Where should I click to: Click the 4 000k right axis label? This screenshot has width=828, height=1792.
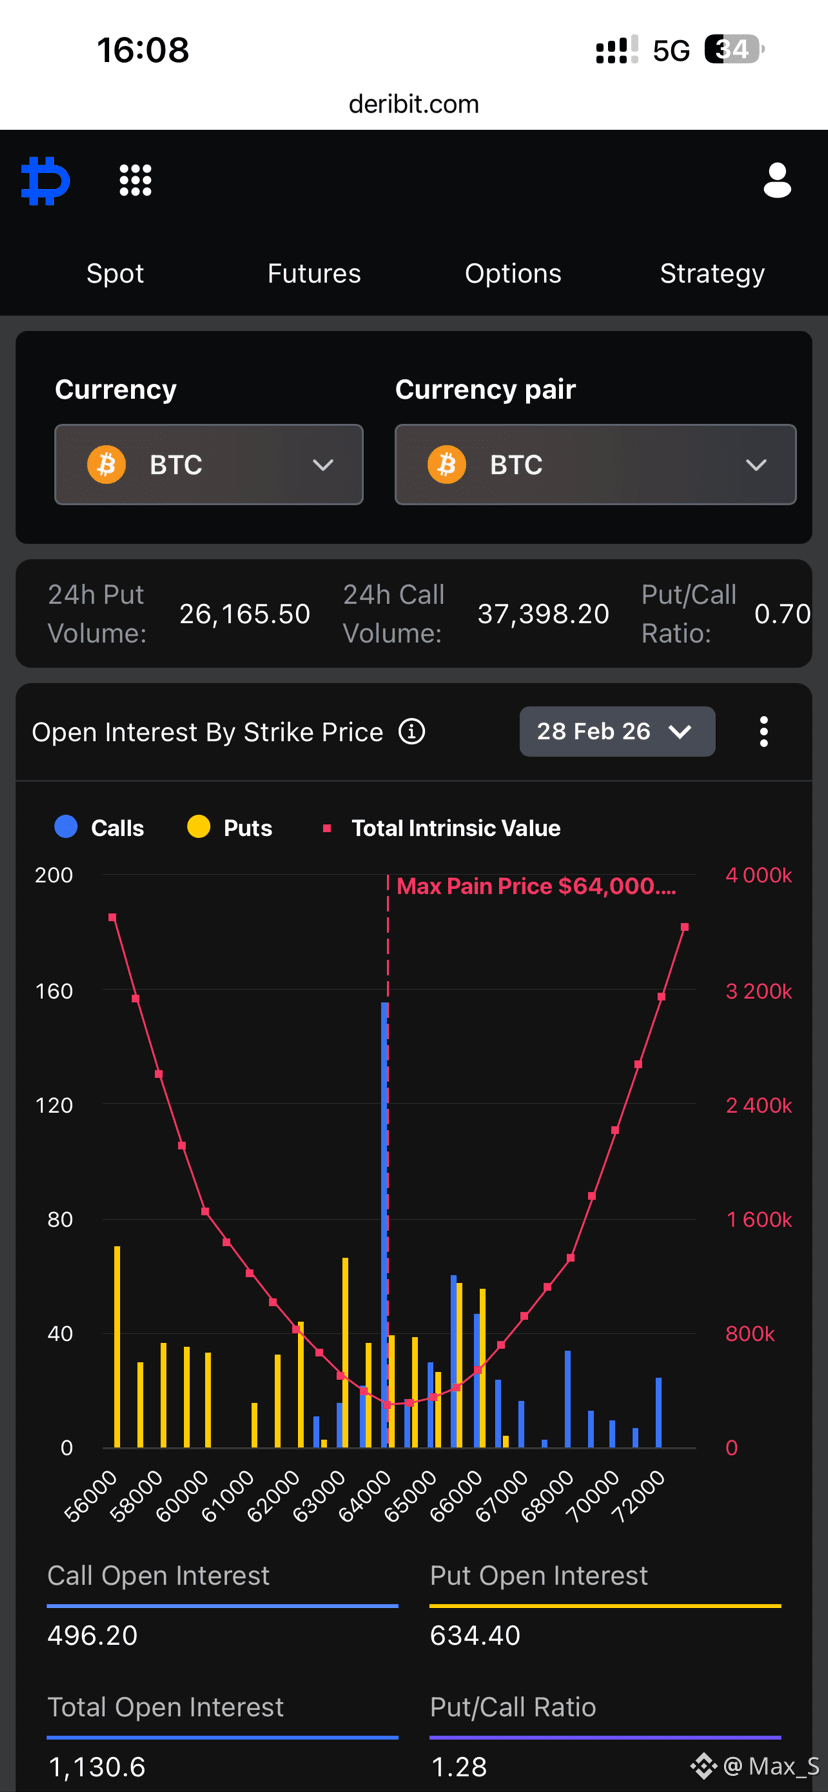click(759, 876)
